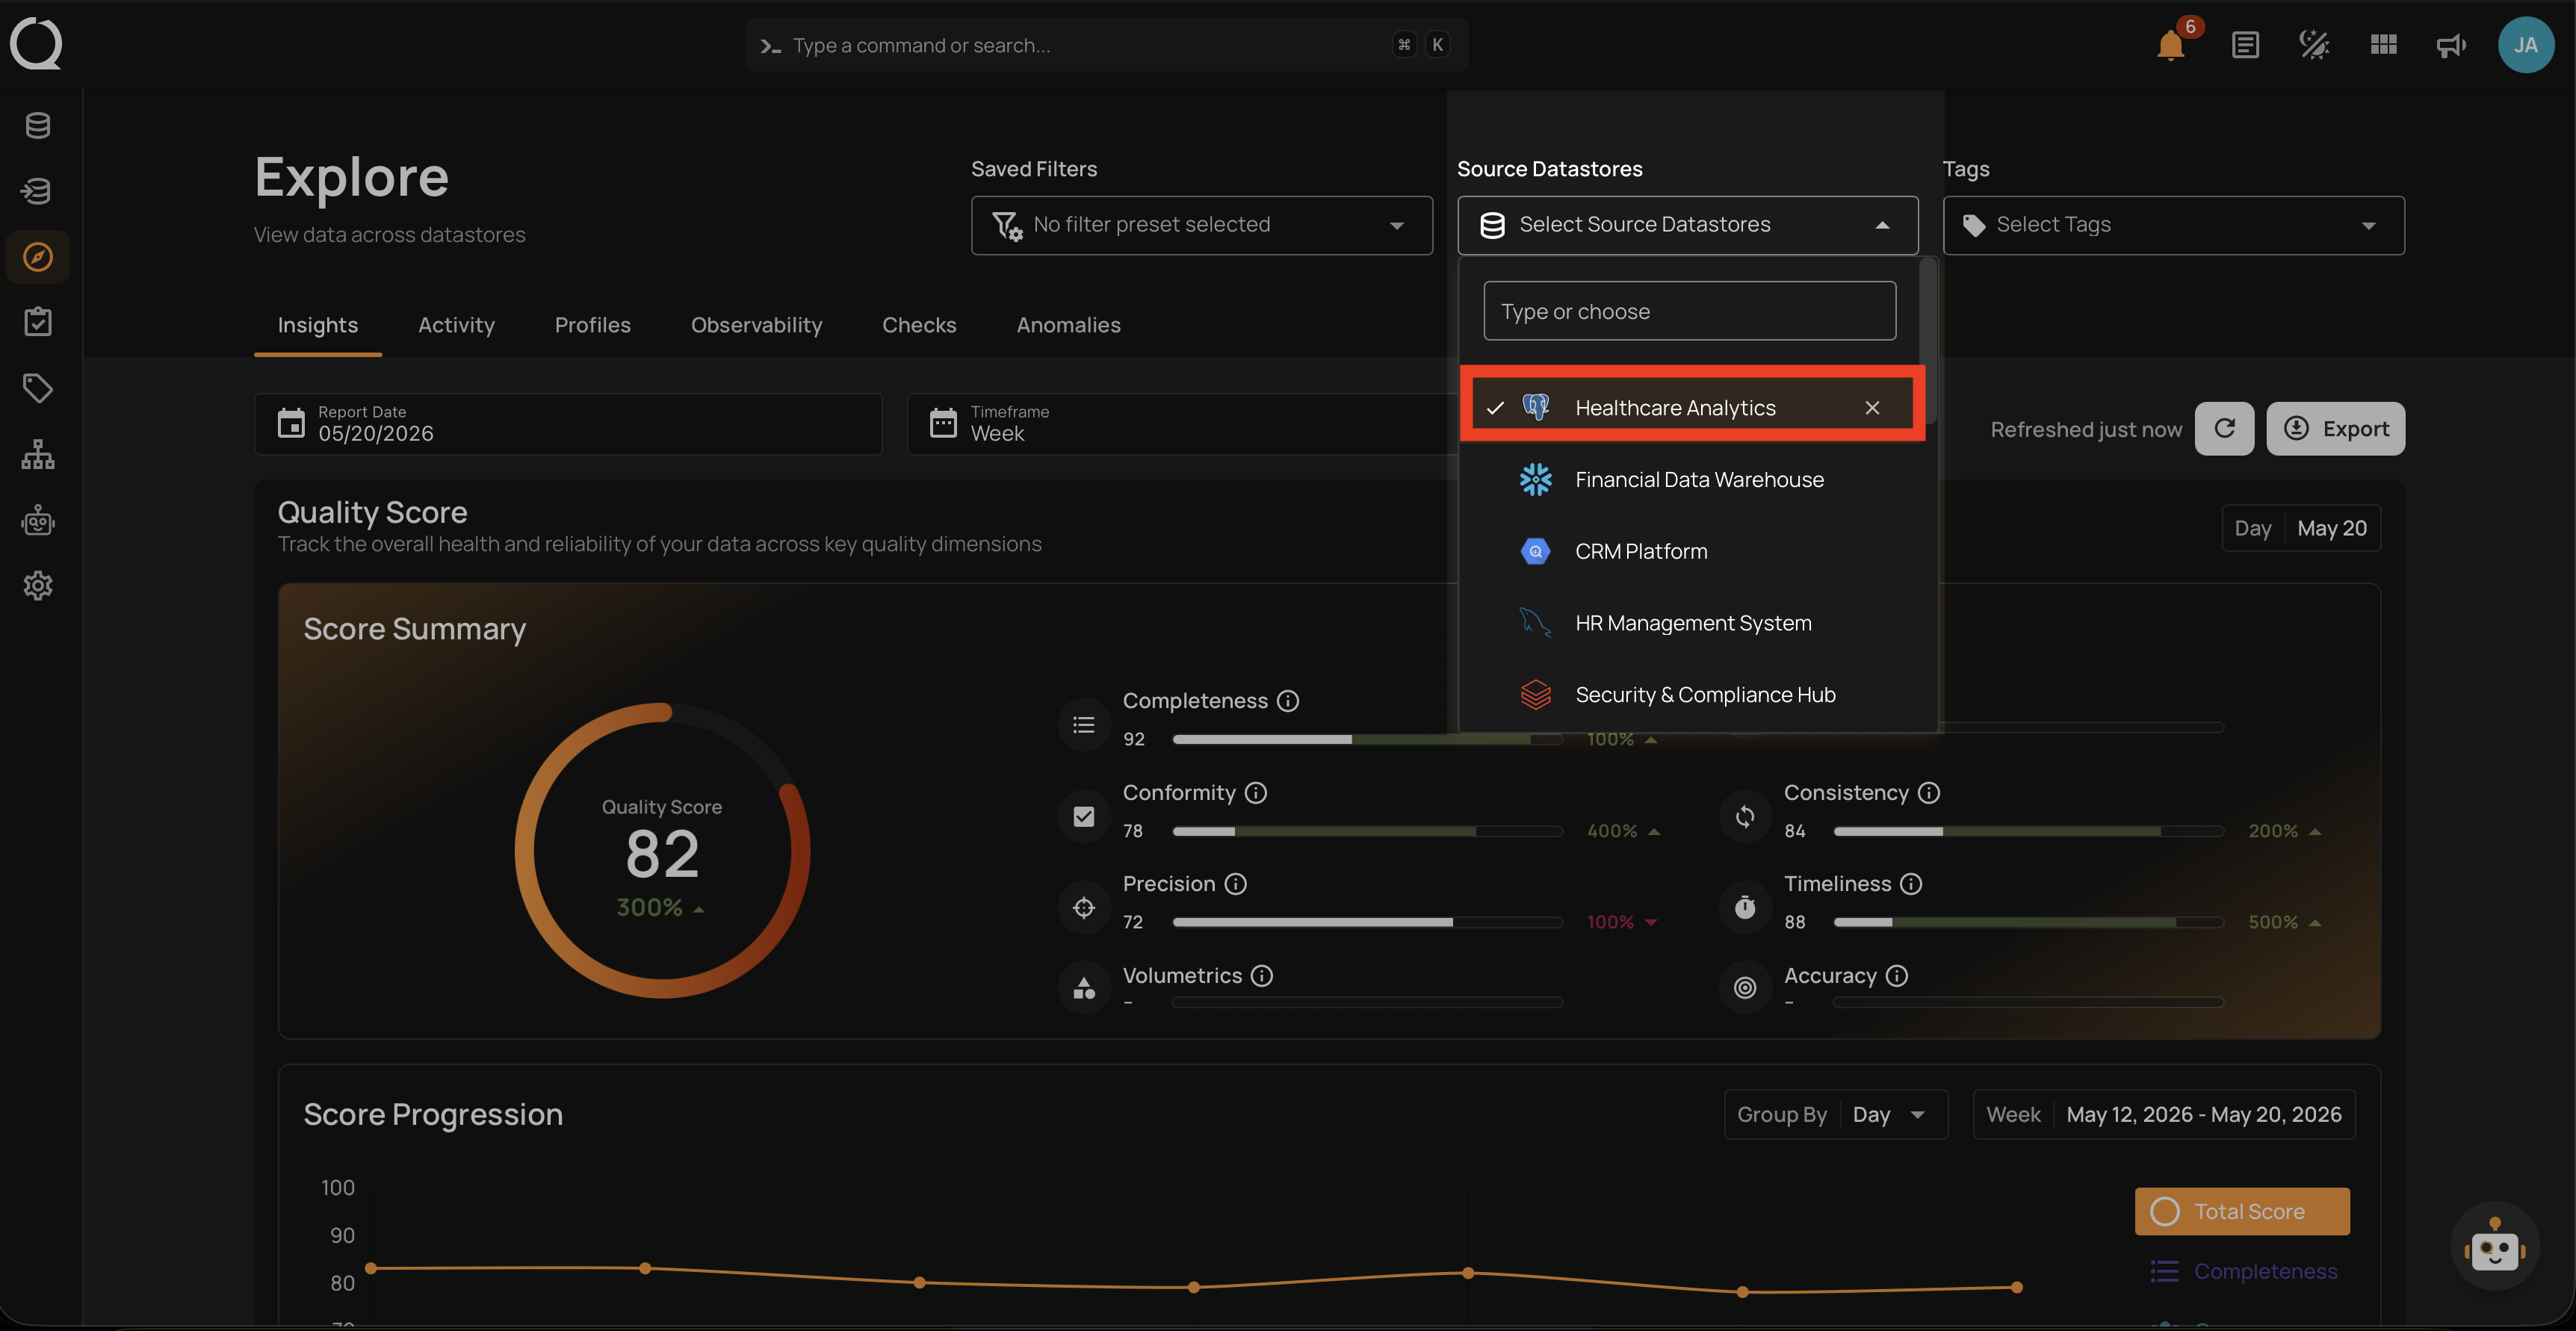
Task: Click the announcements megaphone icon
Action: click(2451, 45)
